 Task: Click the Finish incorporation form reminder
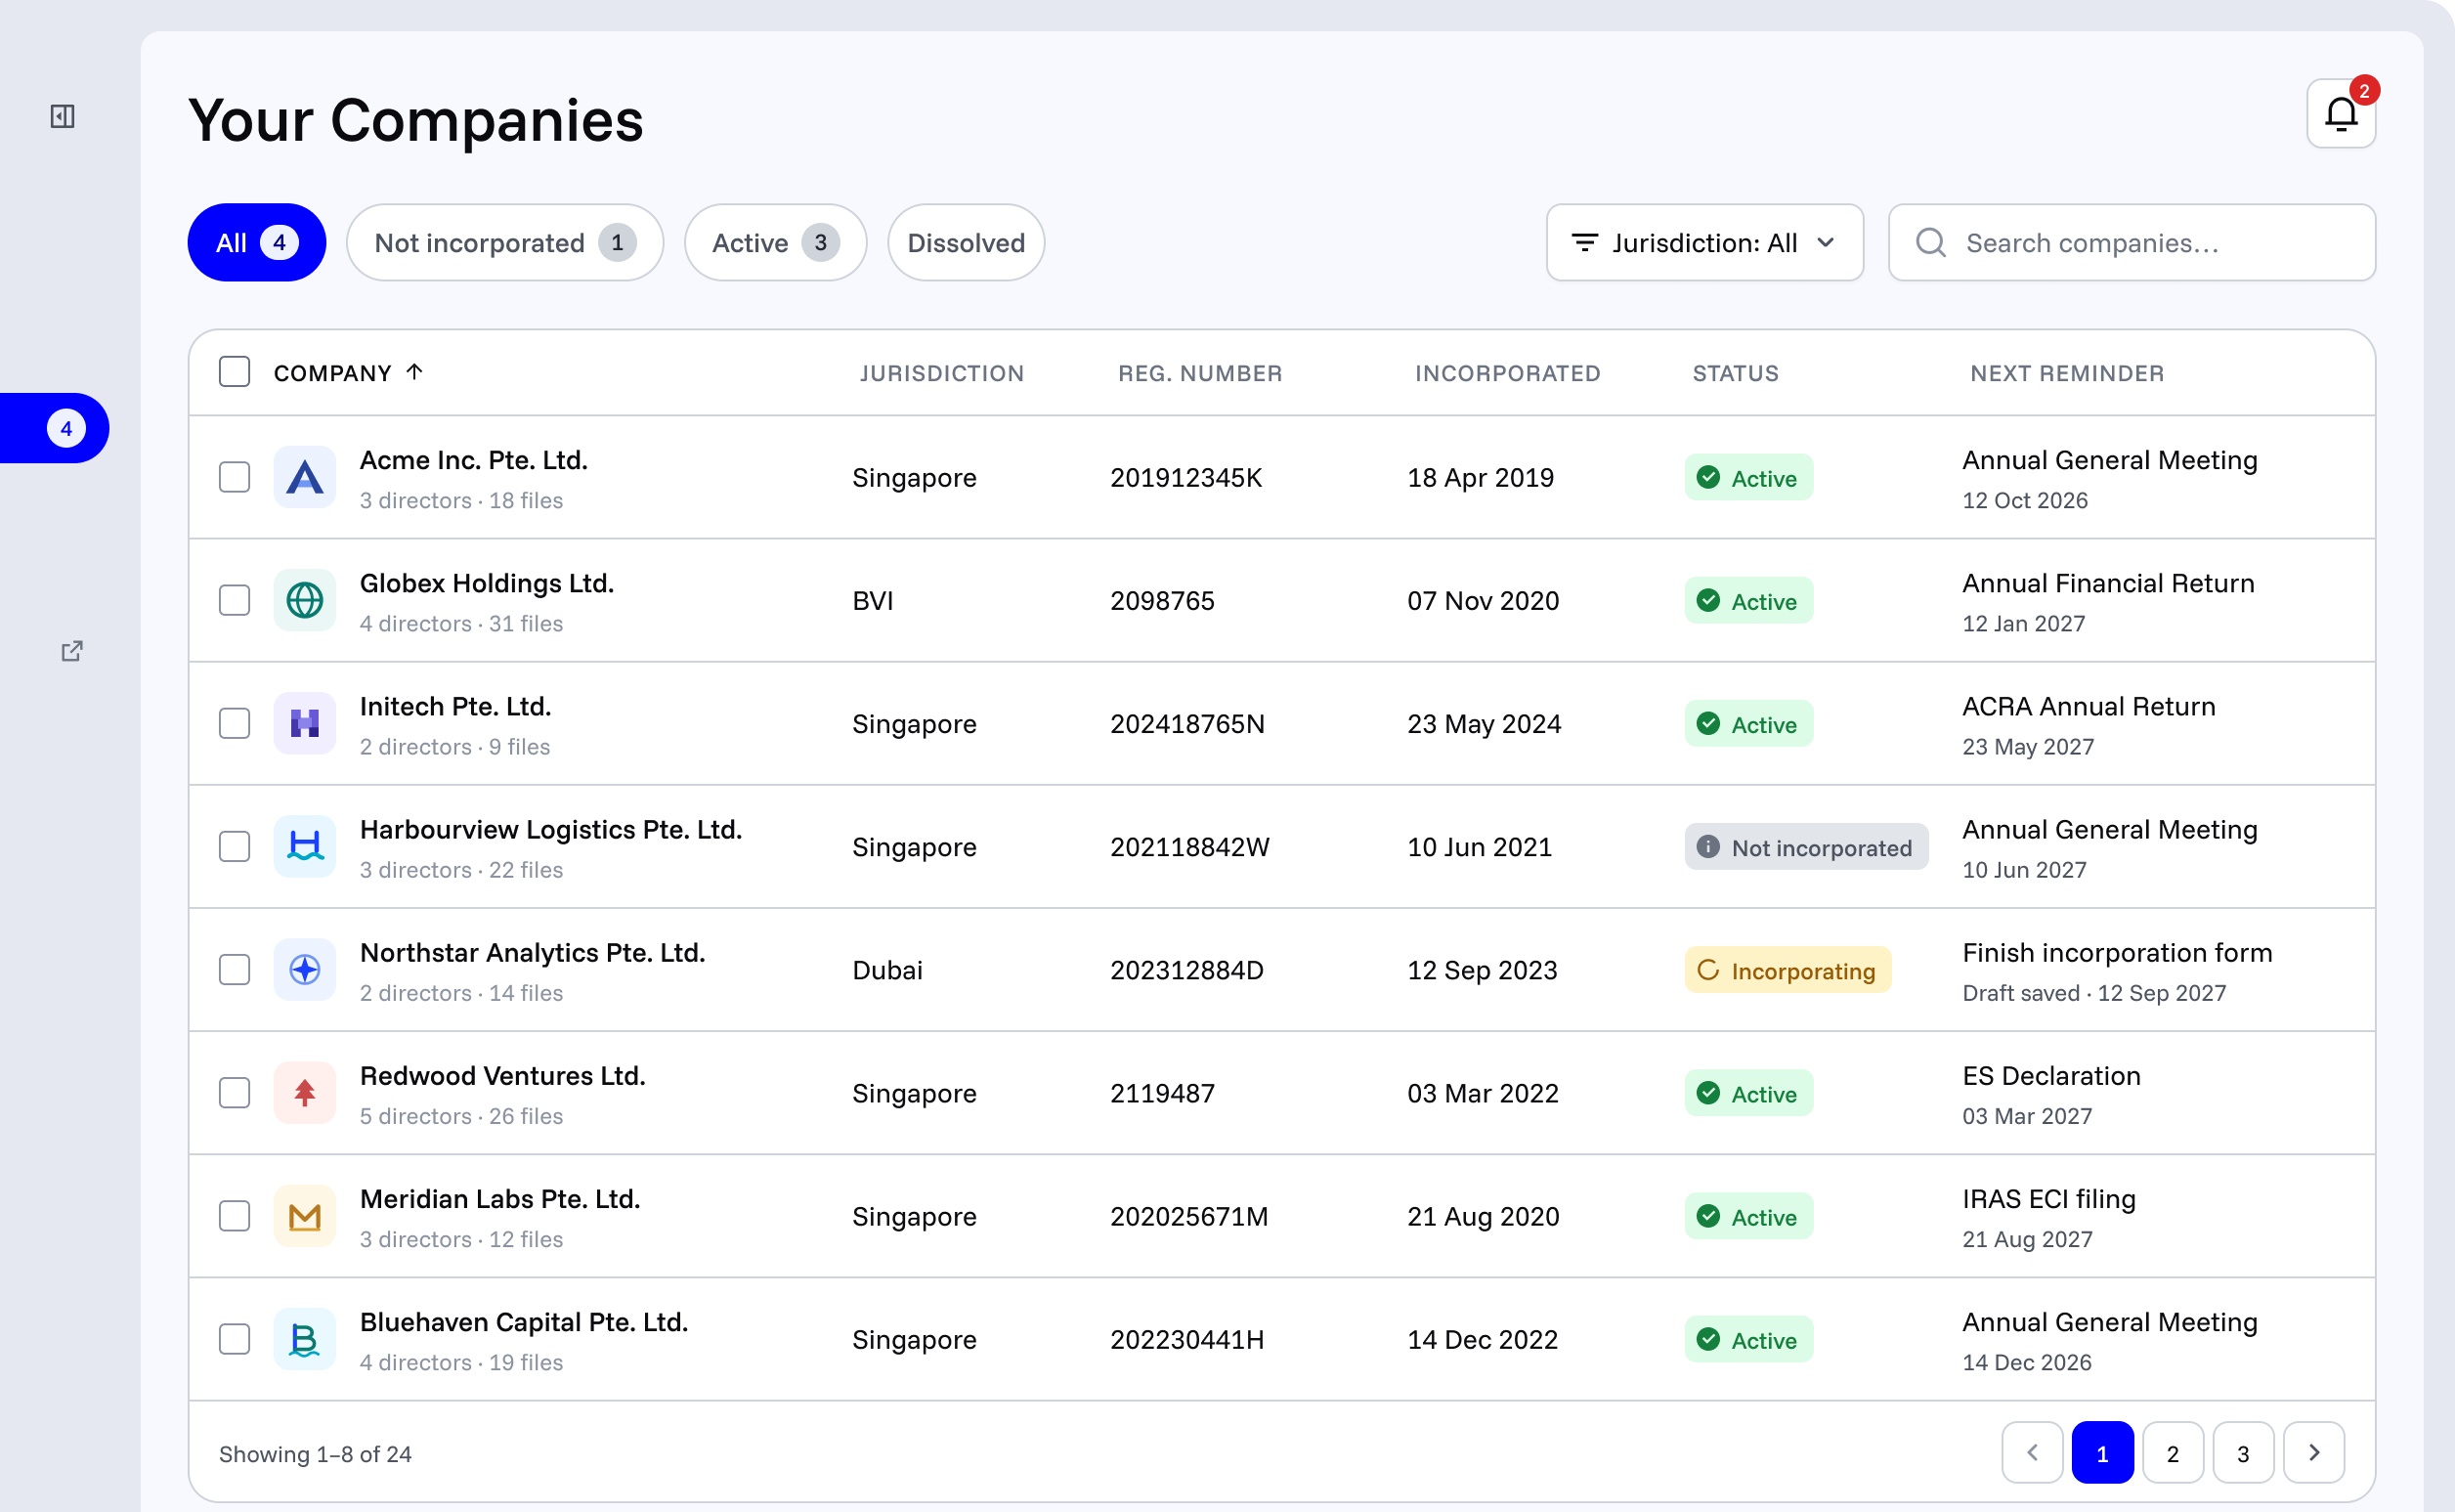[x=2117, y=953]
